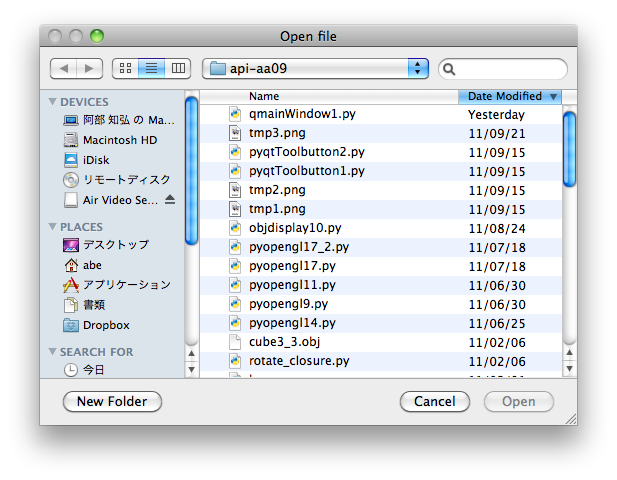The image size is (617, 480).
Task: Select the pyopengl17.py file icon
Action: (x=235, y=266)
